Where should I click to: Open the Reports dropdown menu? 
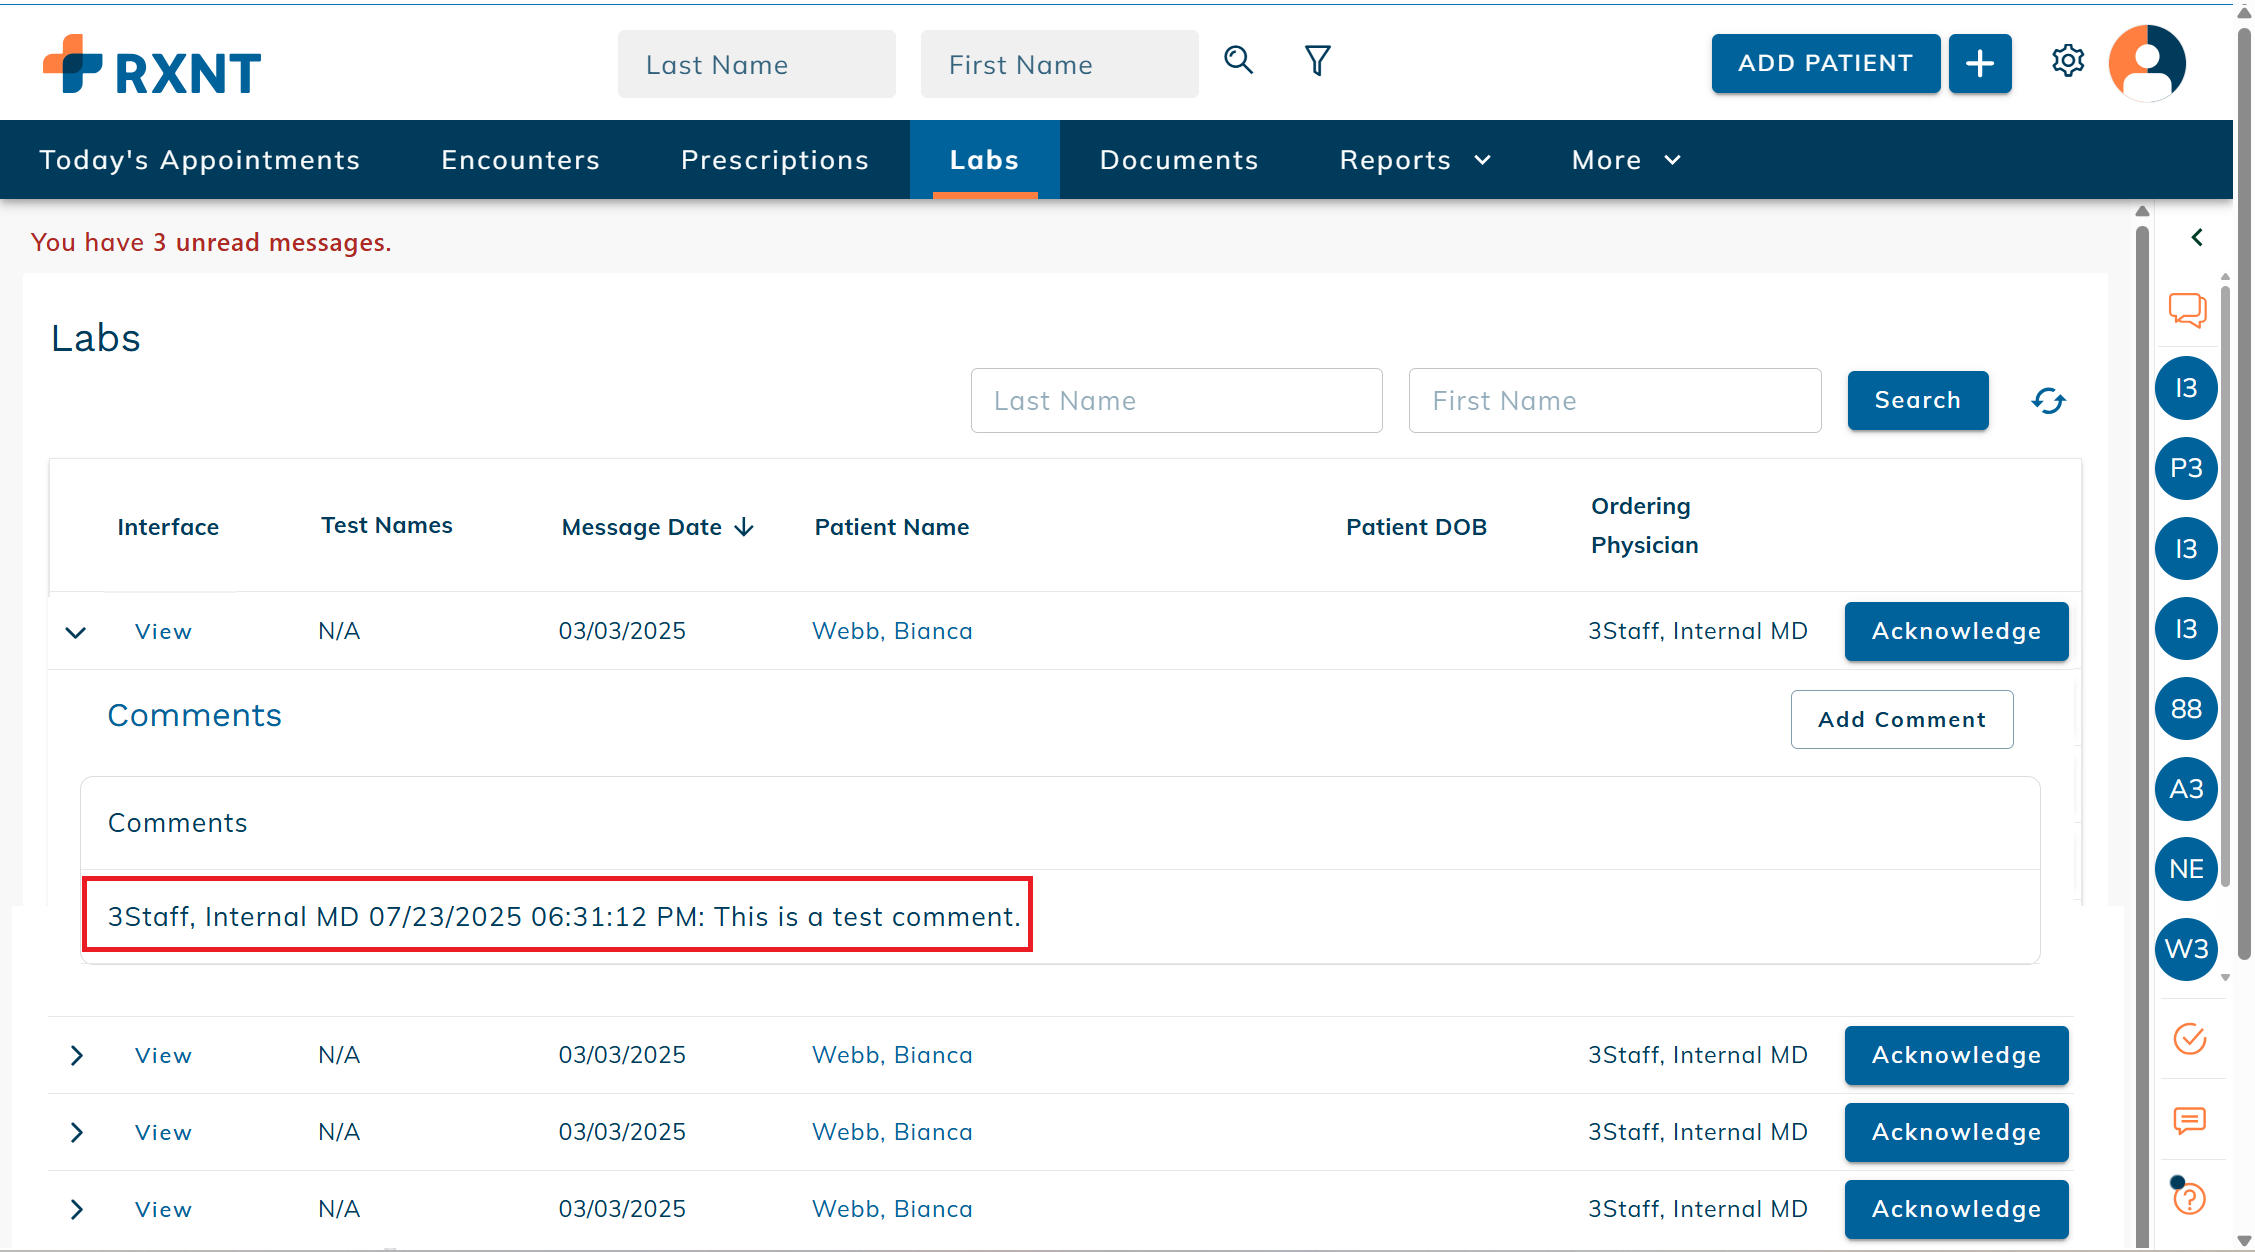click(1414, 160)
